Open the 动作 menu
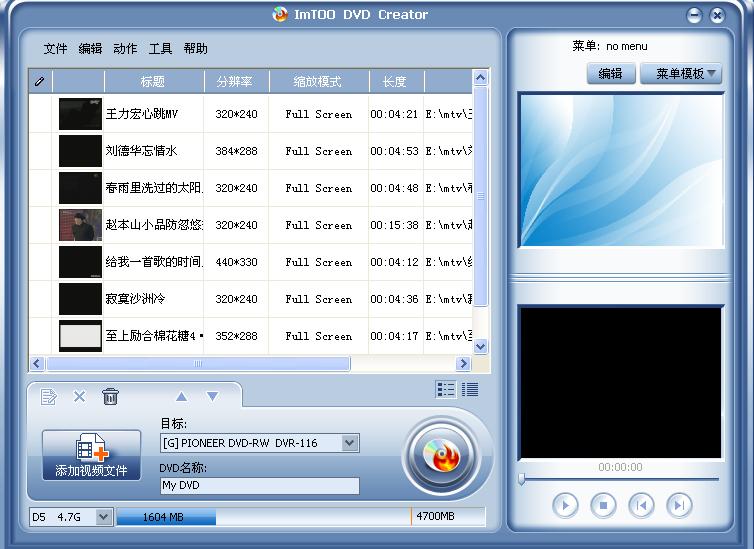 tap(125, 49)
